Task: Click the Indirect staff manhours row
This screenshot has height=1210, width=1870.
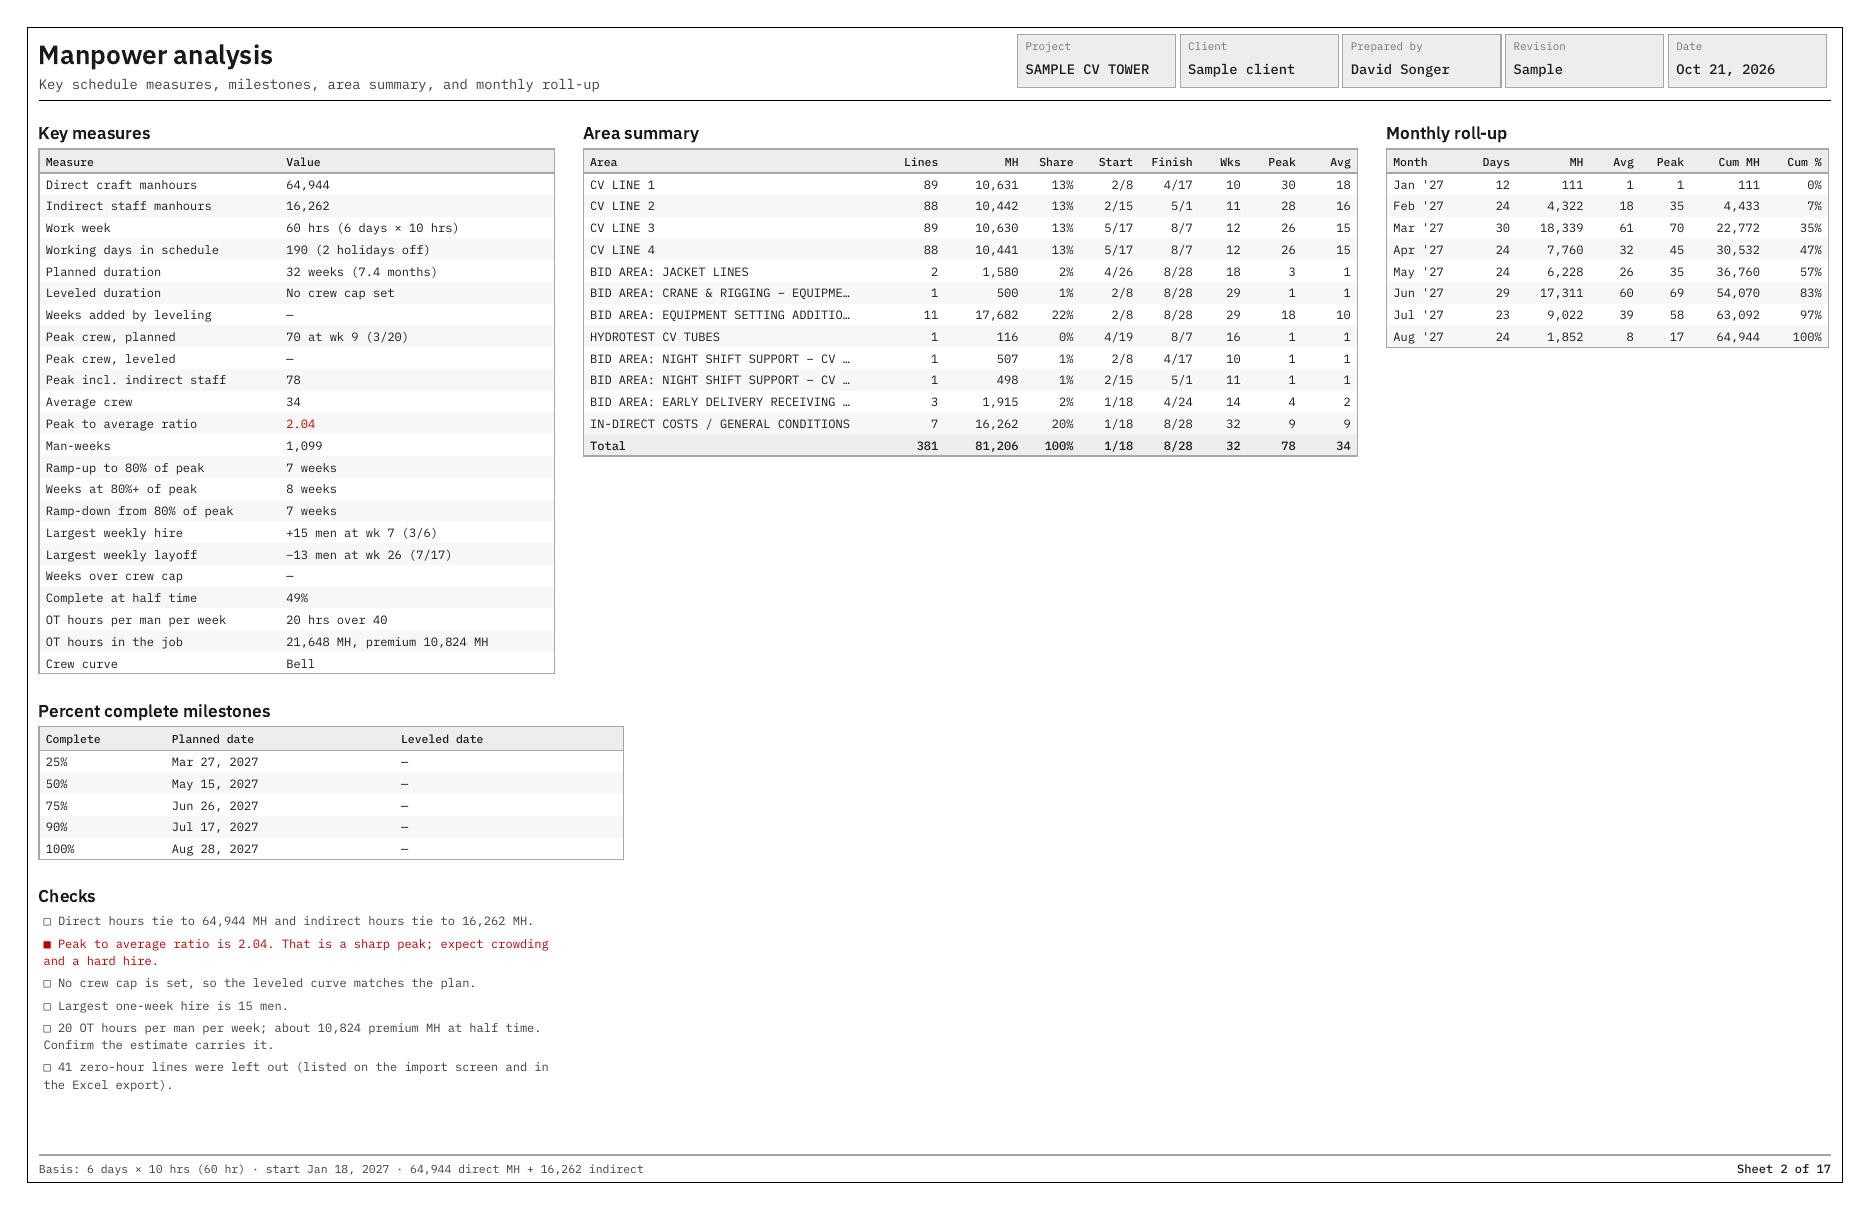Action: coord(296,206)
